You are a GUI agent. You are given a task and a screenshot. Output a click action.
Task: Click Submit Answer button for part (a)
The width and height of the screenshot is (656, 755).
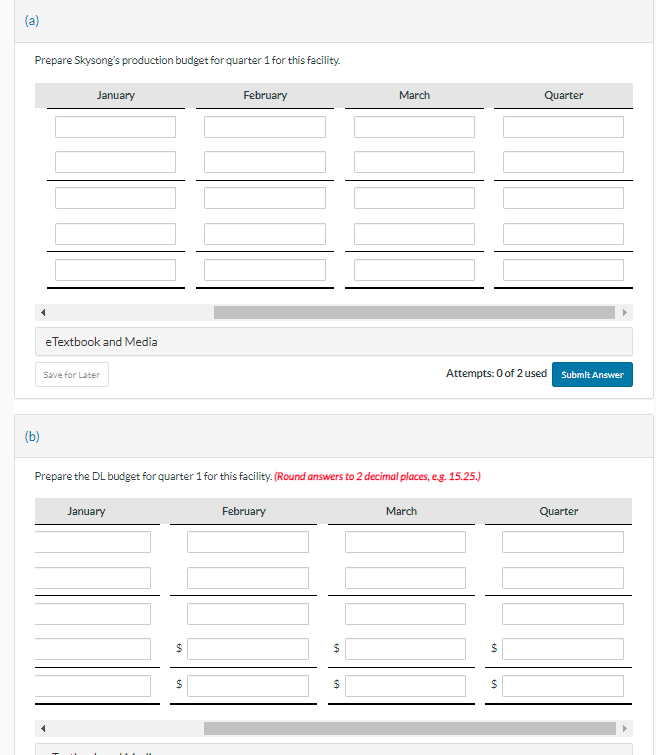(592, 375)
